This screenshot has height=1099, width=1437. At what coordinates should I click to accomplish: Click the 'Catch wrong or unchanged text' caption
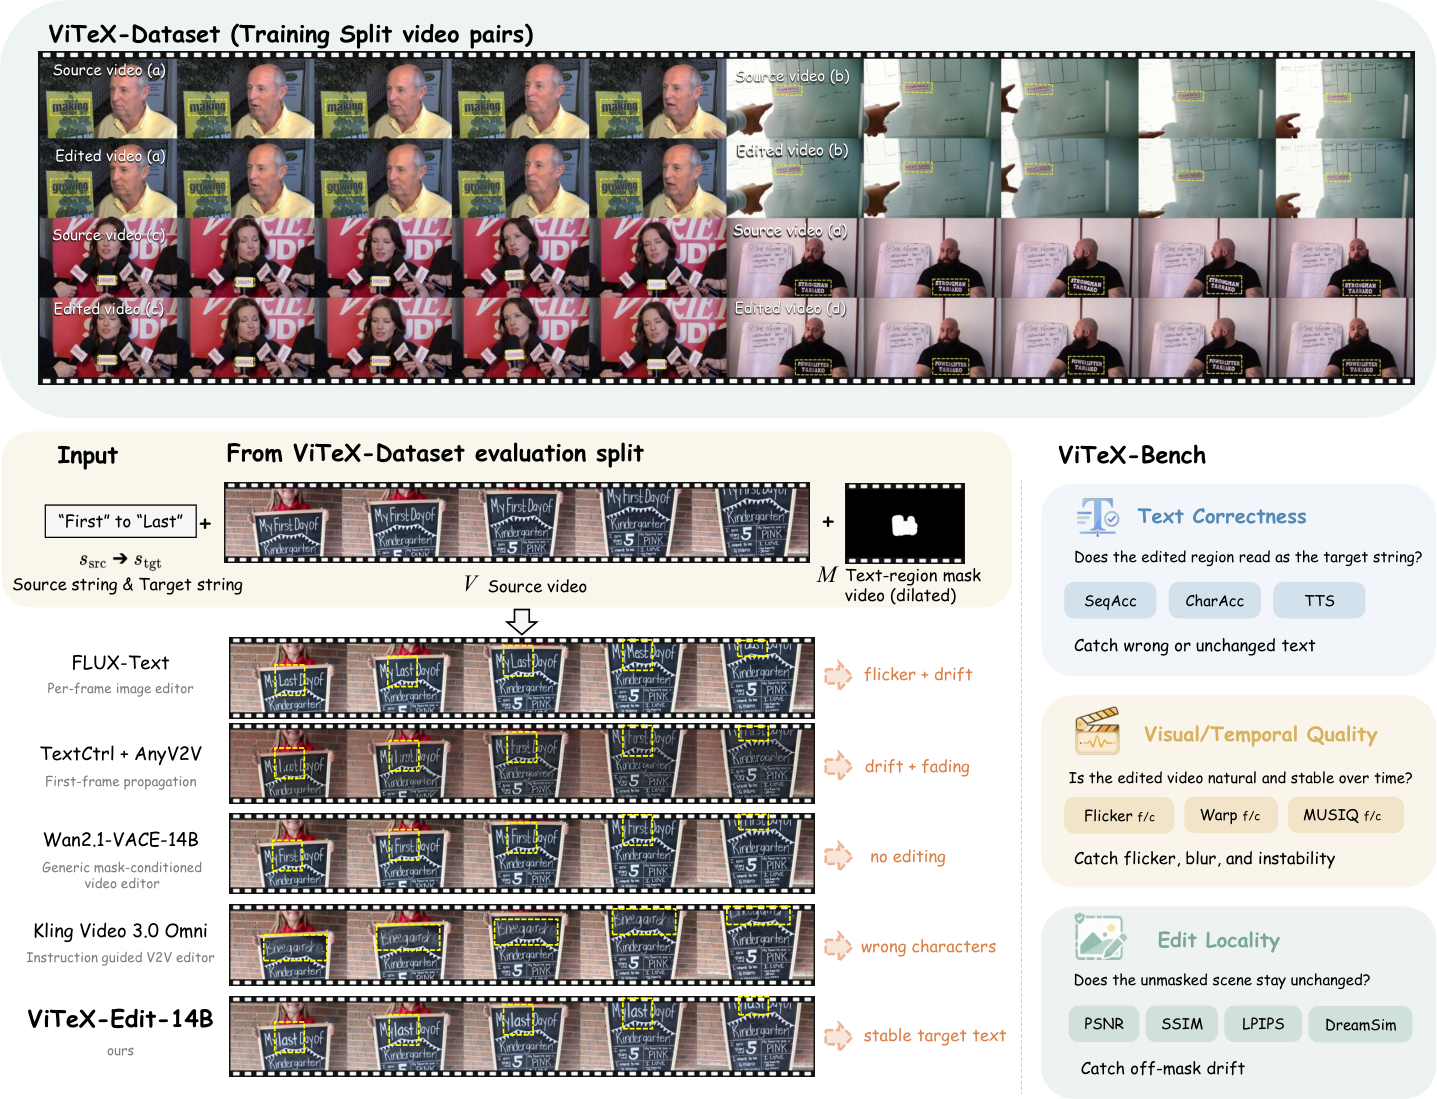point(1195,646)
